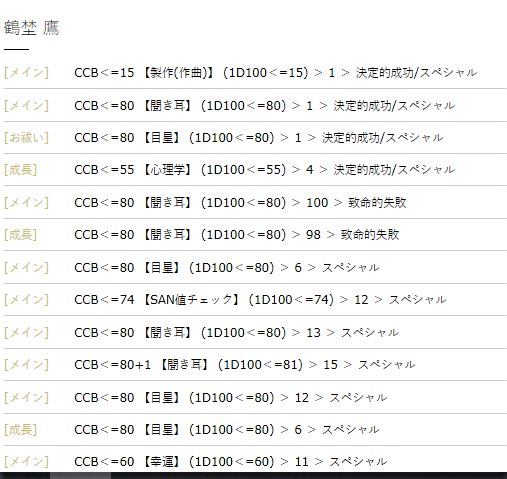This screenshot has height=479, width=507.
Task: Click the [メイン] tag on the 幸運 row
Action: tap(26, 462)
